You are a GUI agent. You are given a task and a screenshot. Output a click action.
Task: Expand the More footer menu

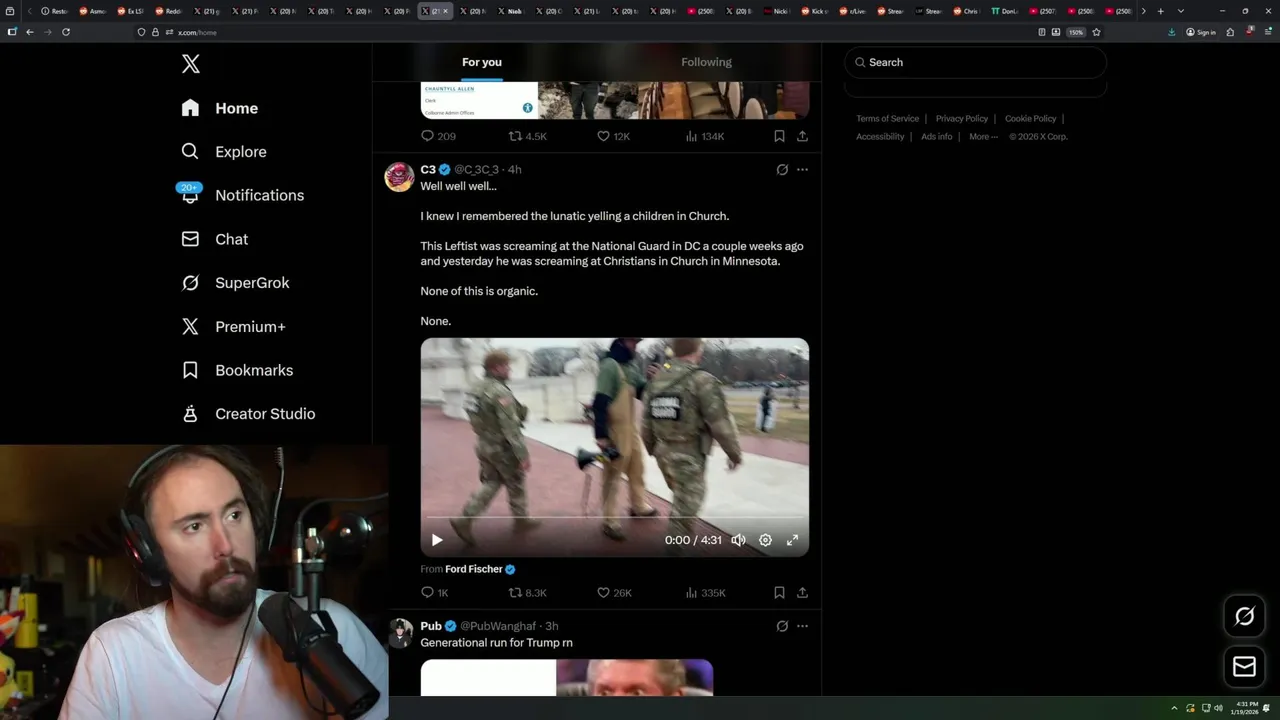click(x=983, y=137)
